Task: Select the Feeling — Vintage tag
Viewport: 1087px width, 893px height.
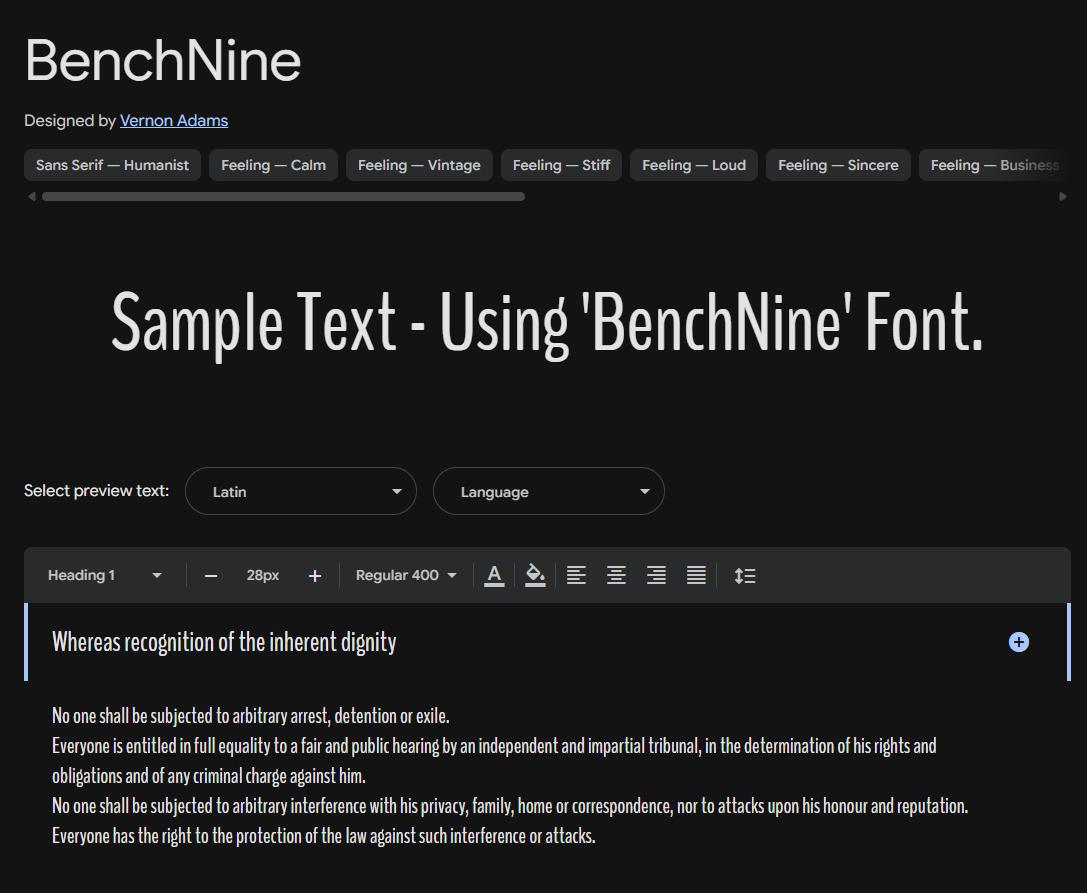Action: (x=419, y=165)
